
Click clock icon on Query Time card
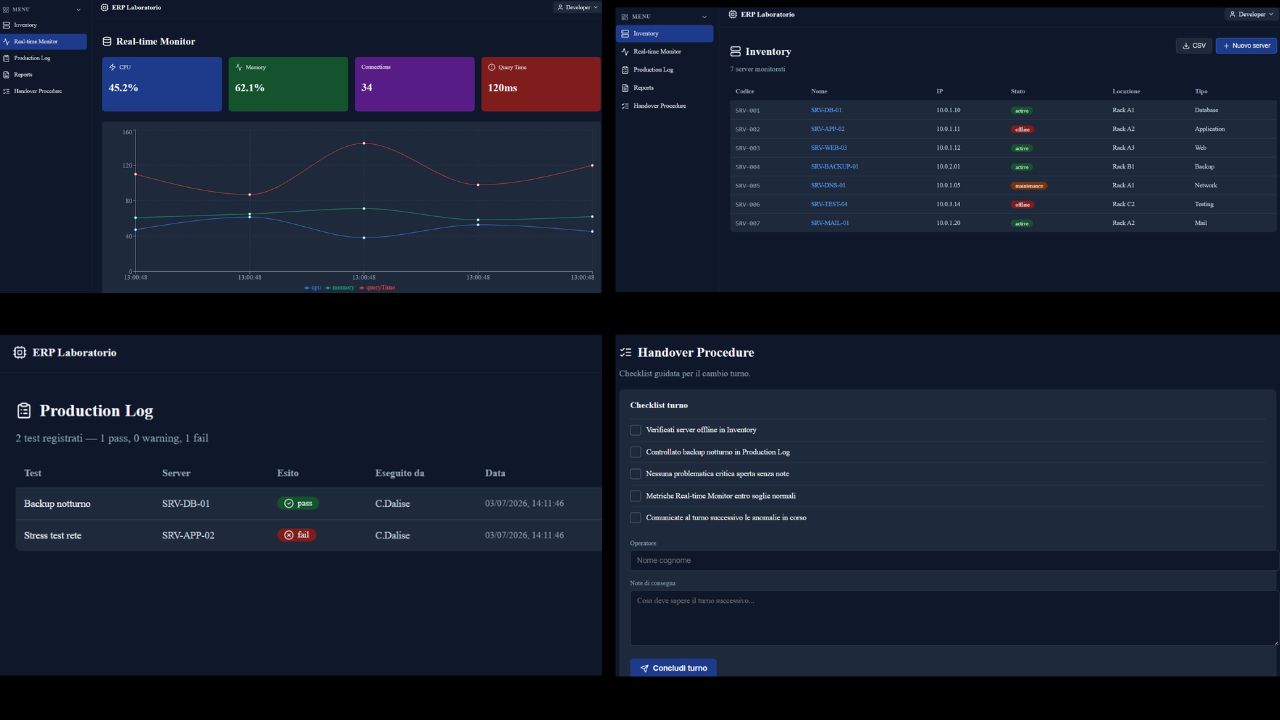coord(492,67)
